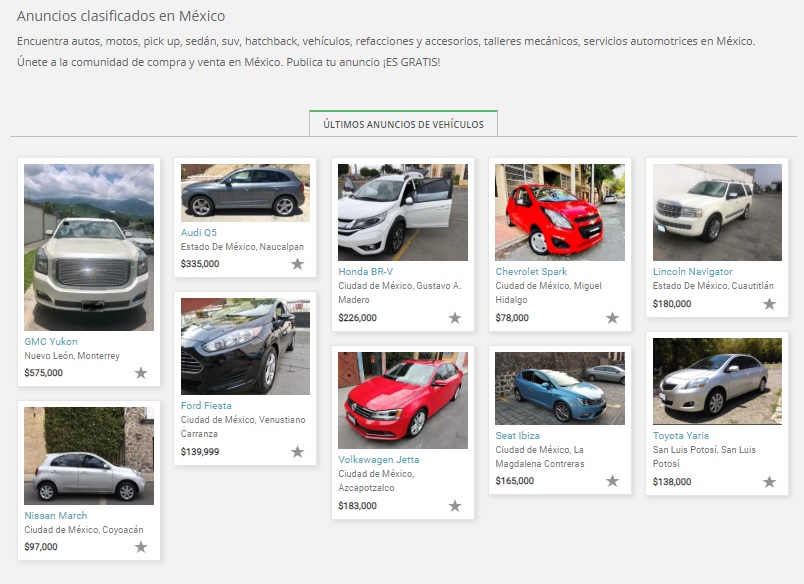Click the $165,000 price
Viewport: 804px width, 584px height.
coord(514,481)
